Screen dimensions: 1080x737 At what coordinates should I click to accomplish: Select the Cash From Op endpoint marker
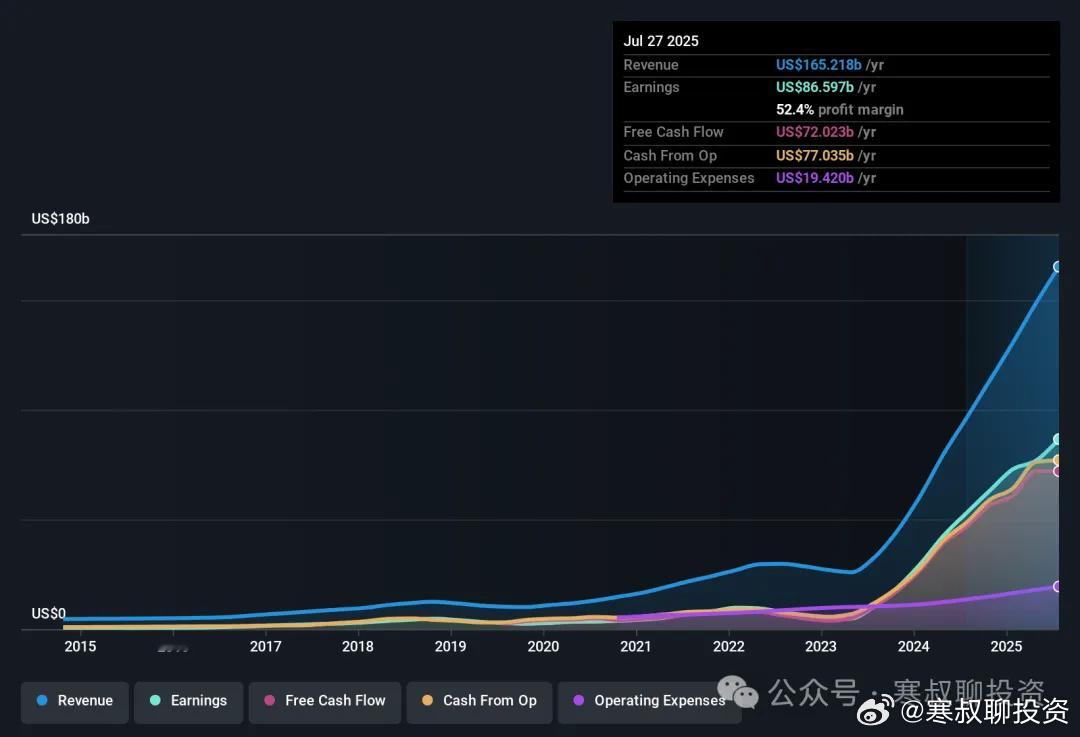(x=1057, y=459)
